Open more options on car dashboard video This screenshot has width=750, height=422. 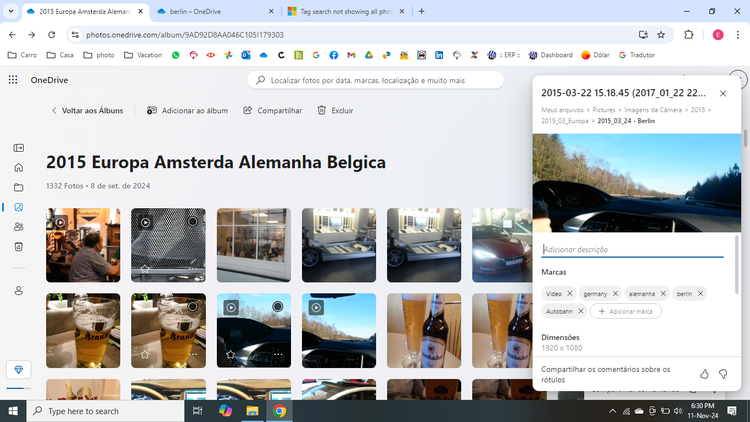click(278, 355)
